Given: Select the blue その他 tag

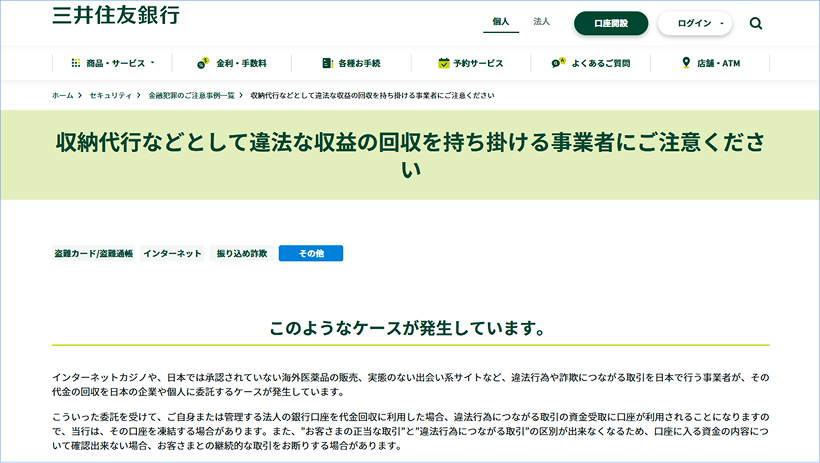Looking at the screenshot, I should tap(311, 253).
